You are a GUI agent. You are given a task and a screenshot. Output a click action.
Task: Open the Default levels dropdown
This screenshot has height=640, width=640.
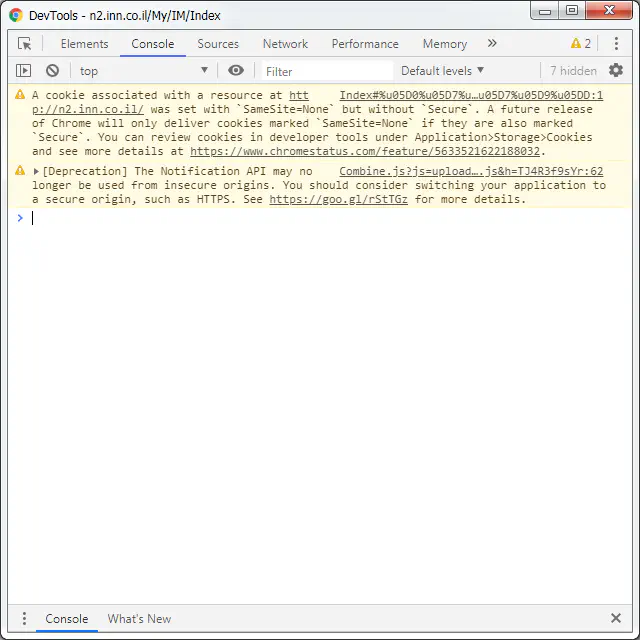tap(442, 71)
